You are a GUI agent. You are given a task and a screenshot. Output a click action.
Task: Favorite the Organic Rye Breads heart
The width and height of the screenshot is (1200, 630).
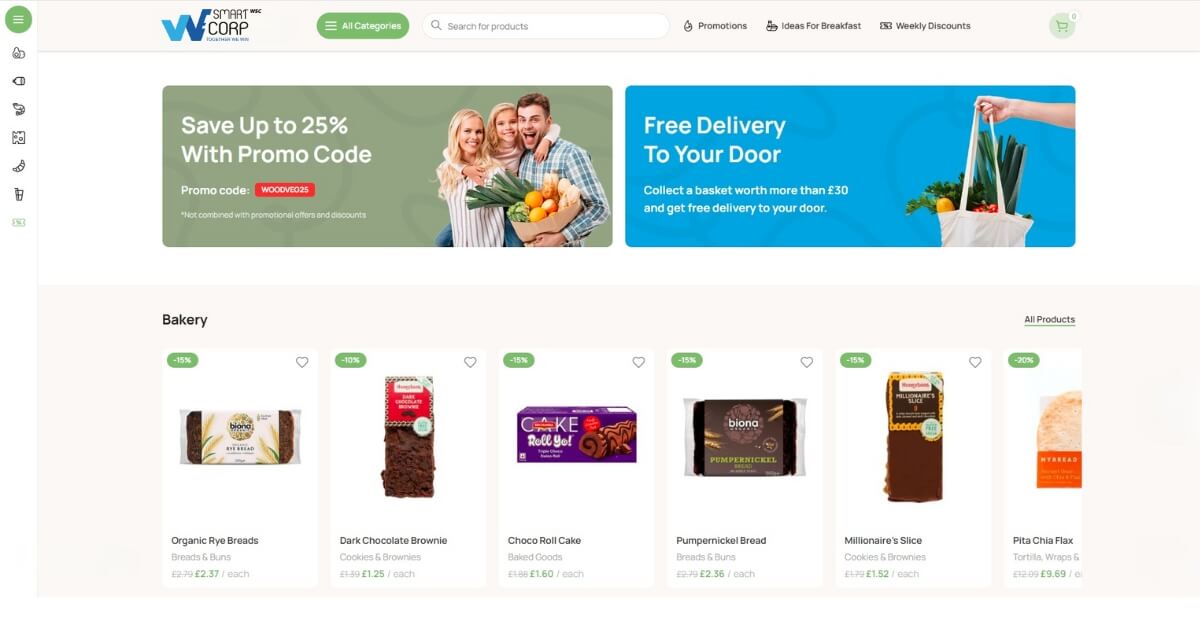(x=302, y=362)
